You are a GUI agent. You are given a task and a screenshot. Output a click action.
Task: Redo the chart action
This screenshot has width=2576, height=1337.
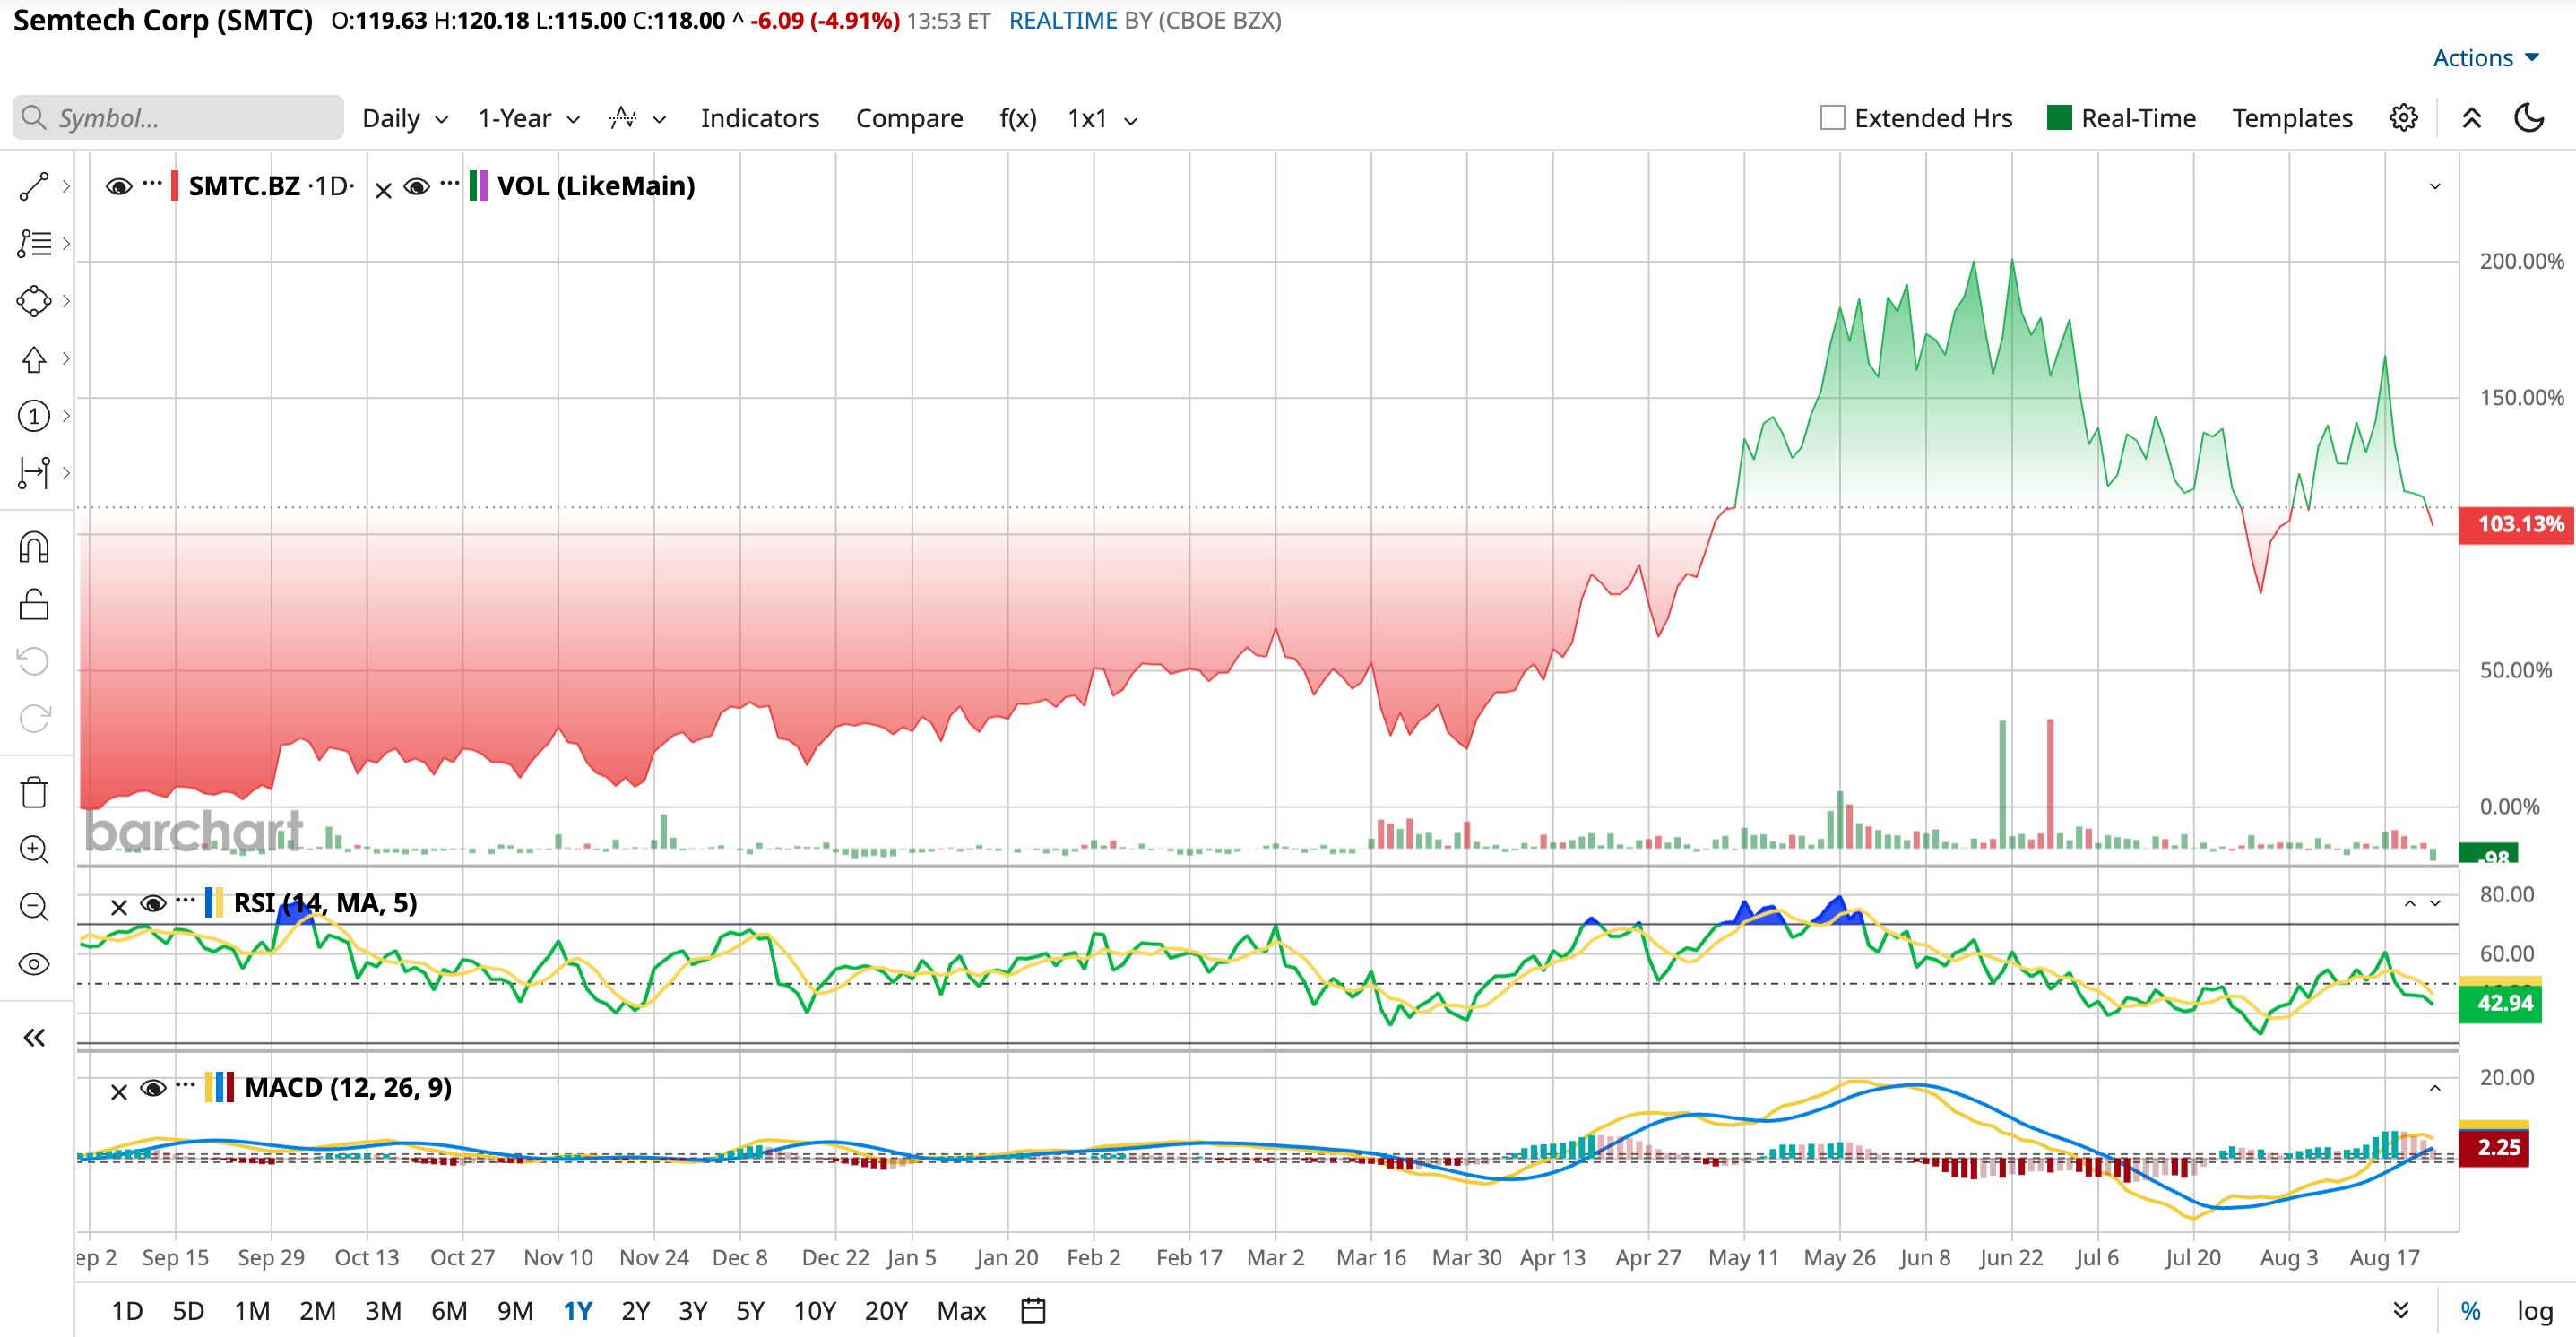tap(34, 718)
